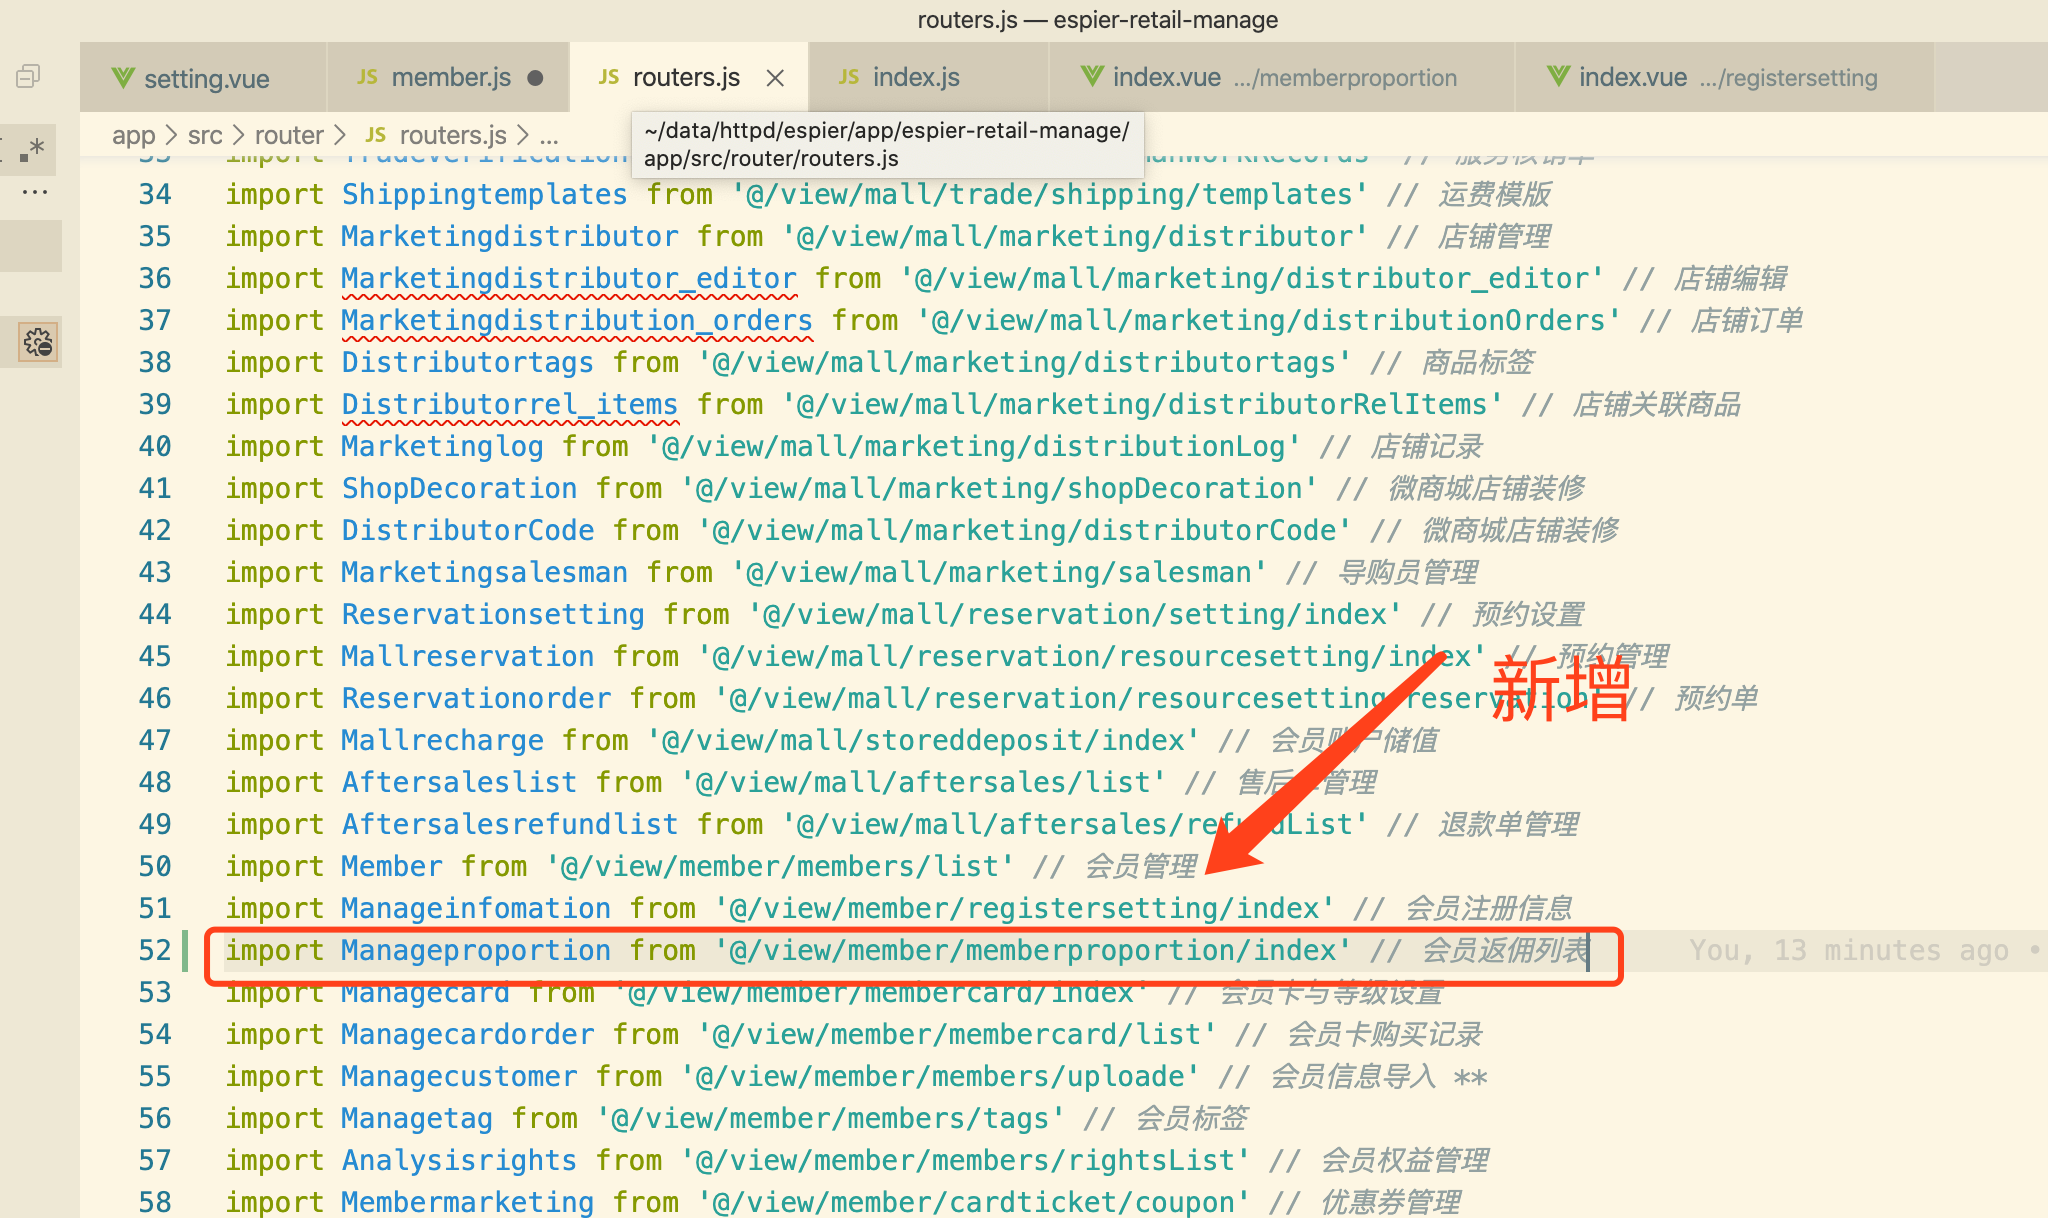Close the routers.js tab

pyautogui.click(x=775, y=78)
